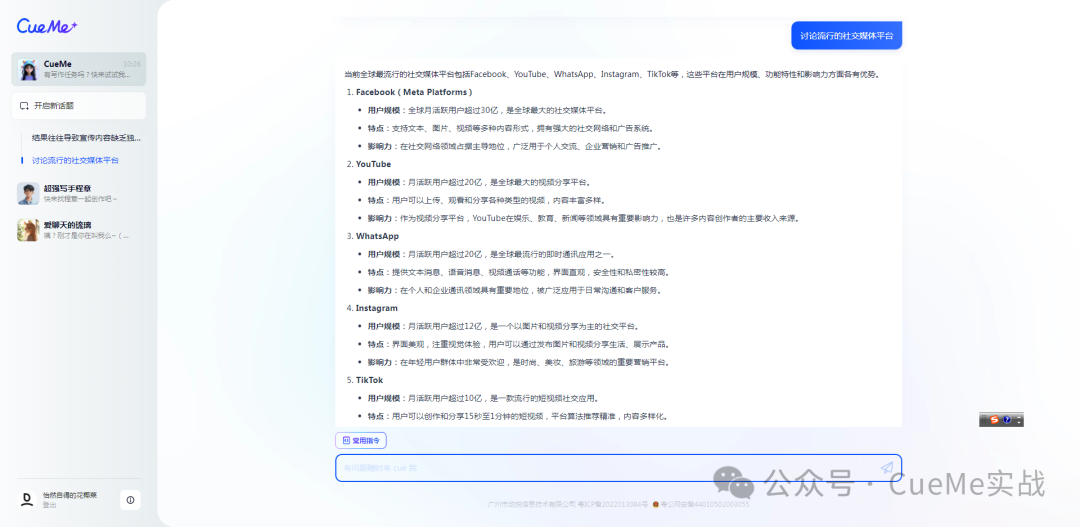Select topic 讨论流行的社交媒体平台 in sidebar
Viewport: 1080px width, 527px height.
(75, 160)
